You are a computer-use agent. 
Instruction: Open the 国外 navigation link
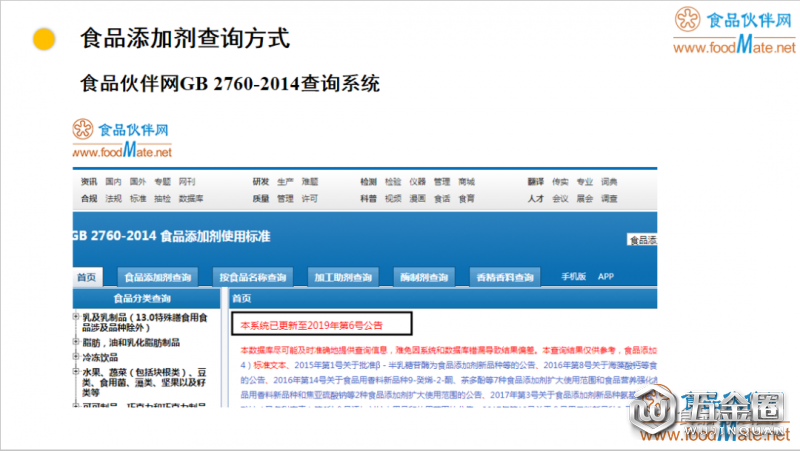coord(138,182)
